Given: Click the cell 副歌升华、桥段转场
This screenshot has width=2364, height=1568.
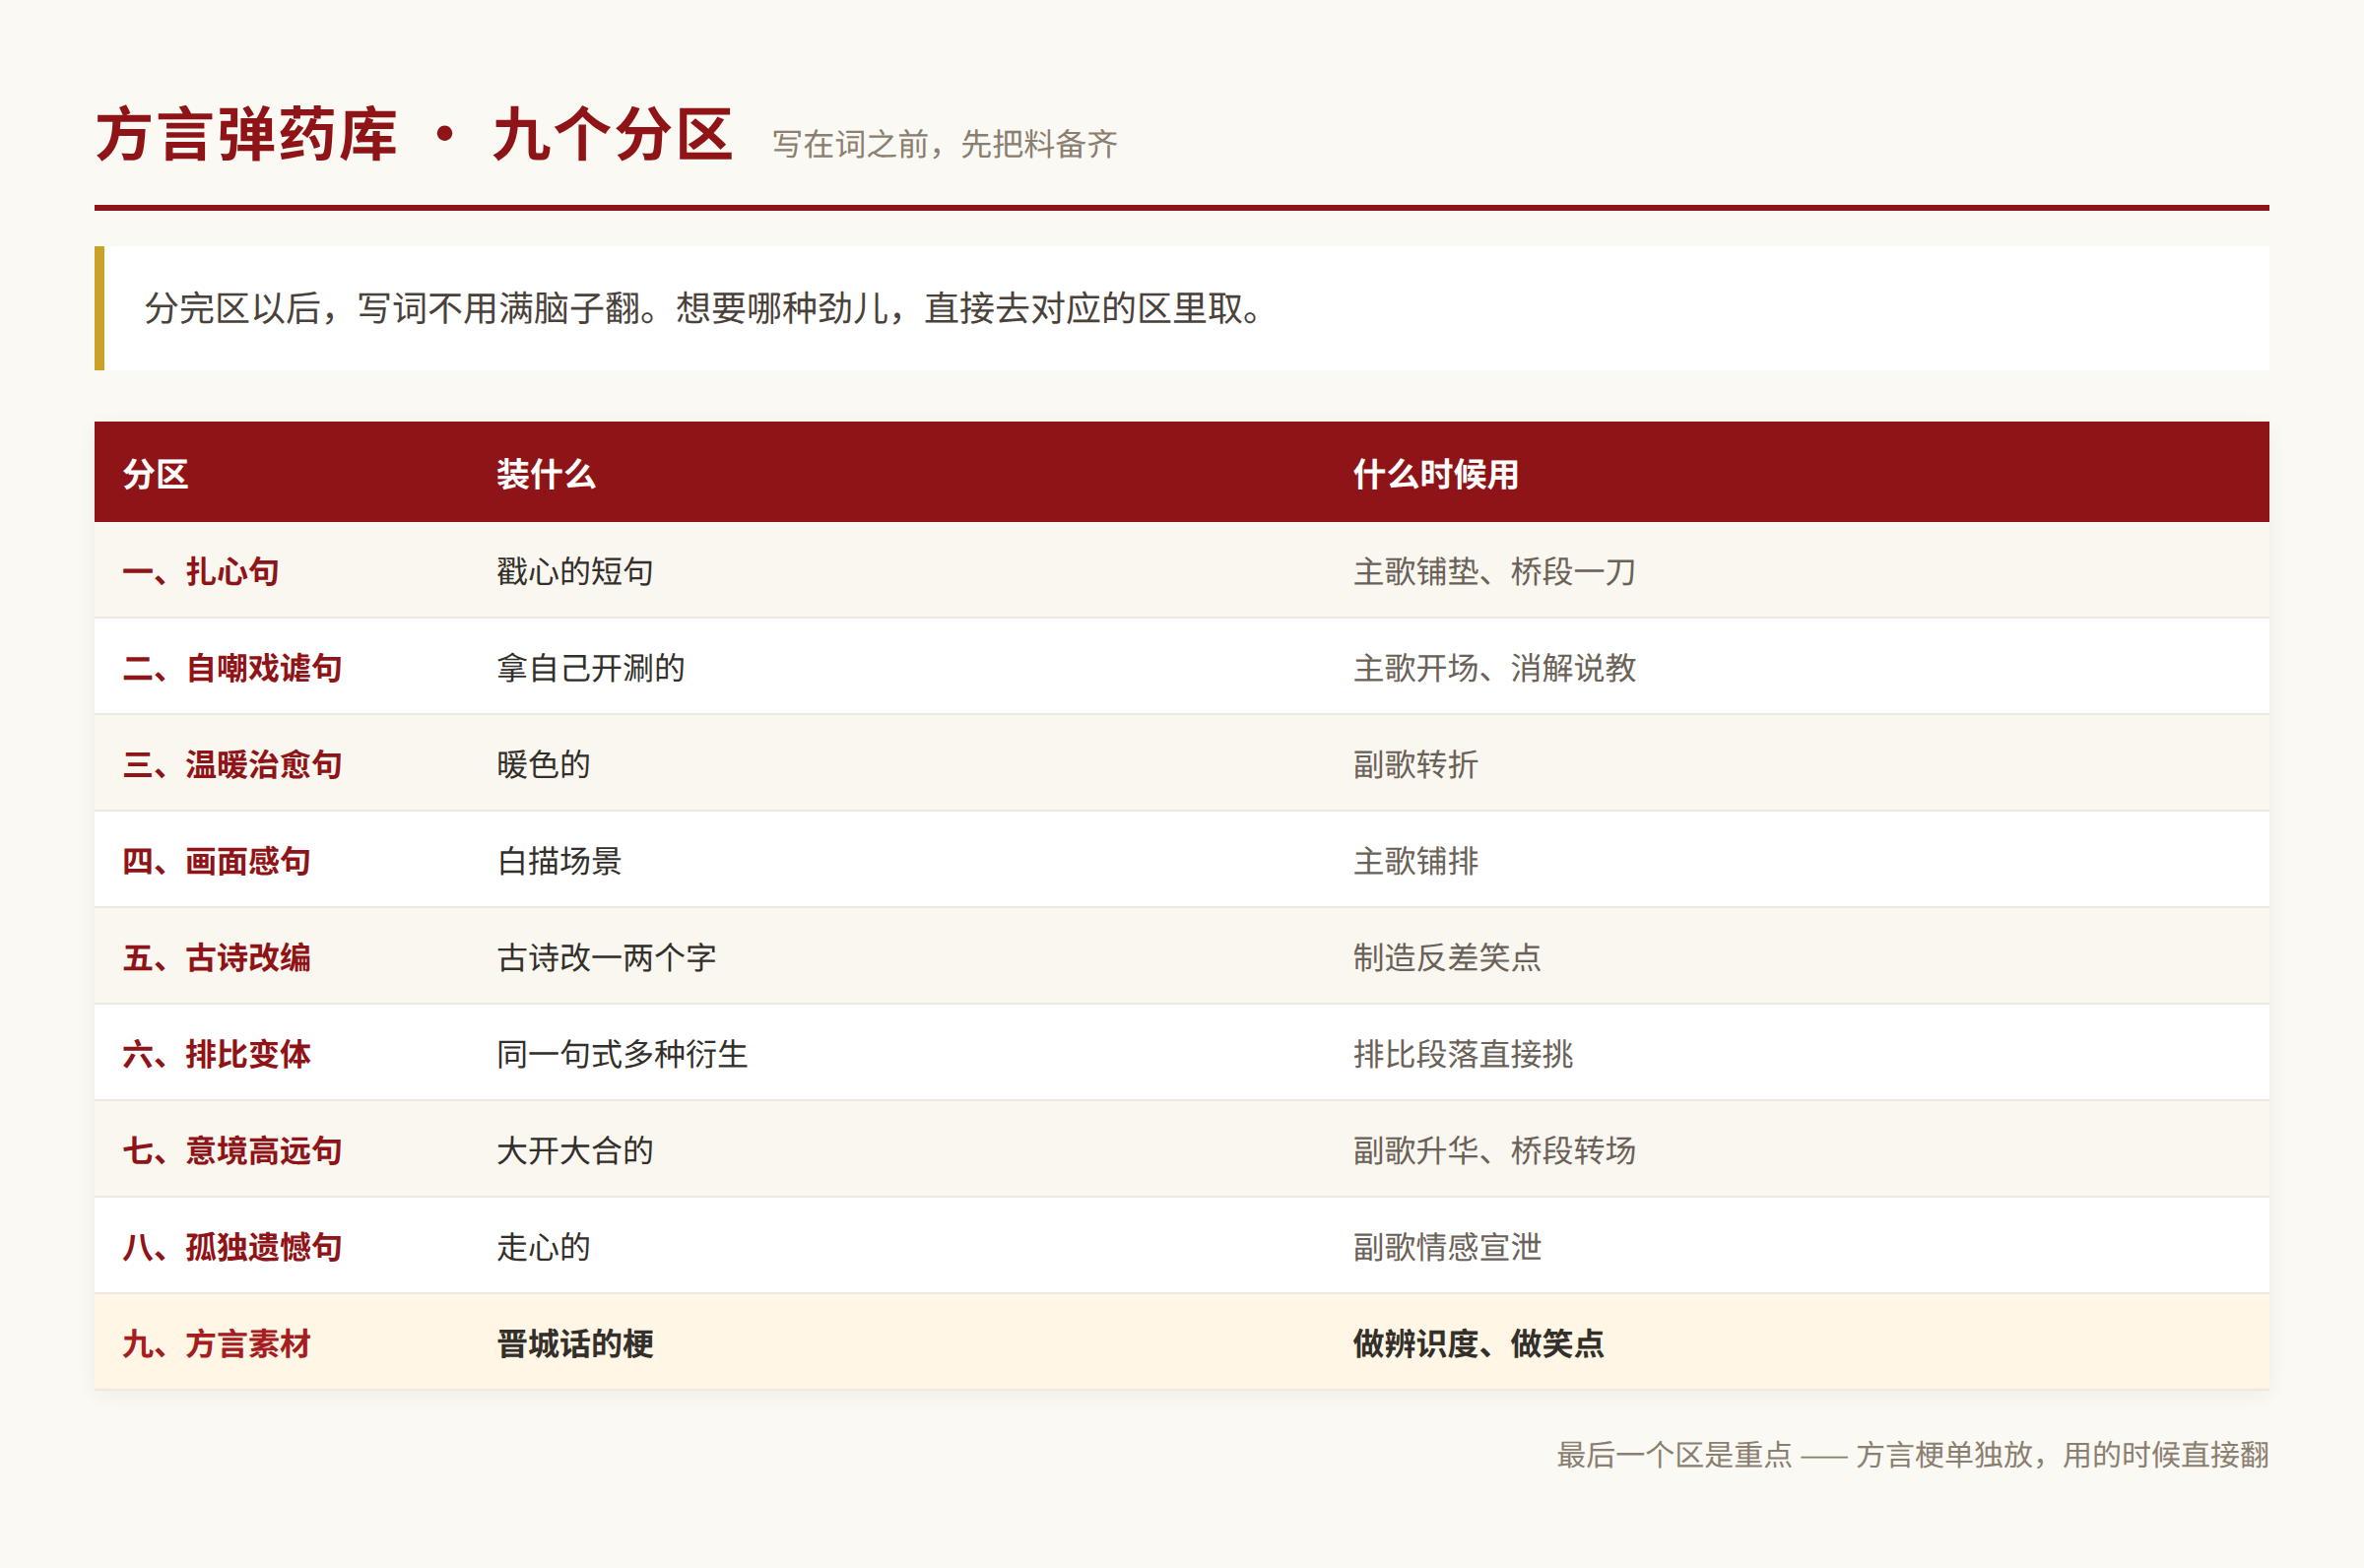Looking at the screenshot, I should point(1494,1150).
